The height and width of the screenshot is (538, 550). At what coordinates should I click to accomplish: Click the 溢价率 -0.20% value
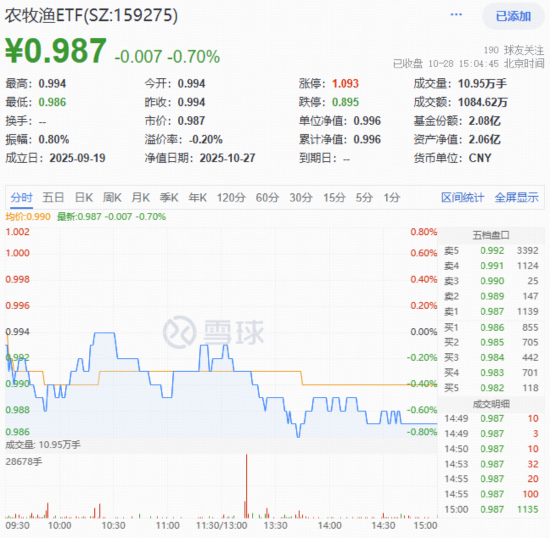click(206, 140)
